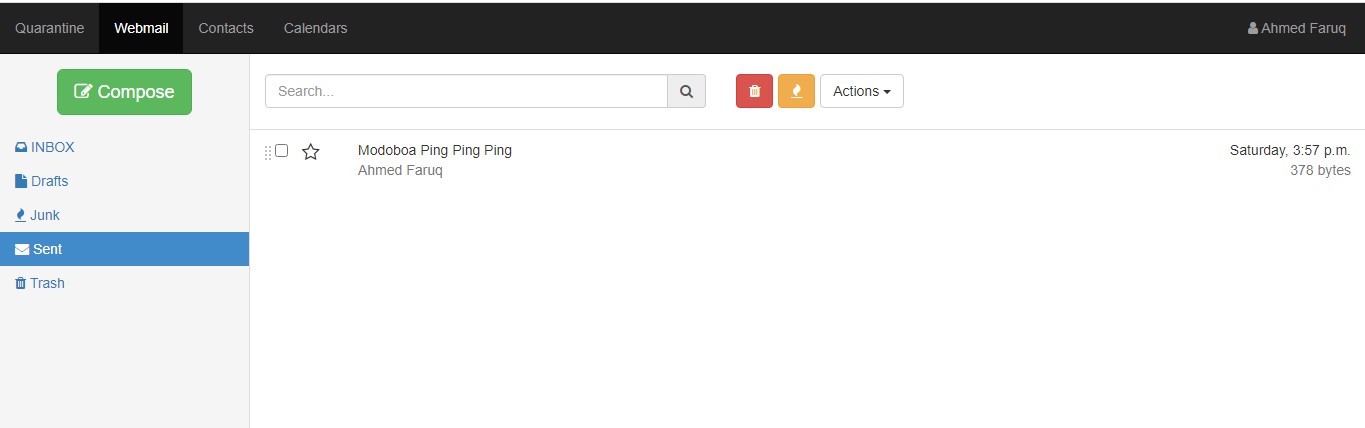The image size is (1365, 428).
Task: Star the Modoboa Ping Ping Ping email
Action: 311,152
